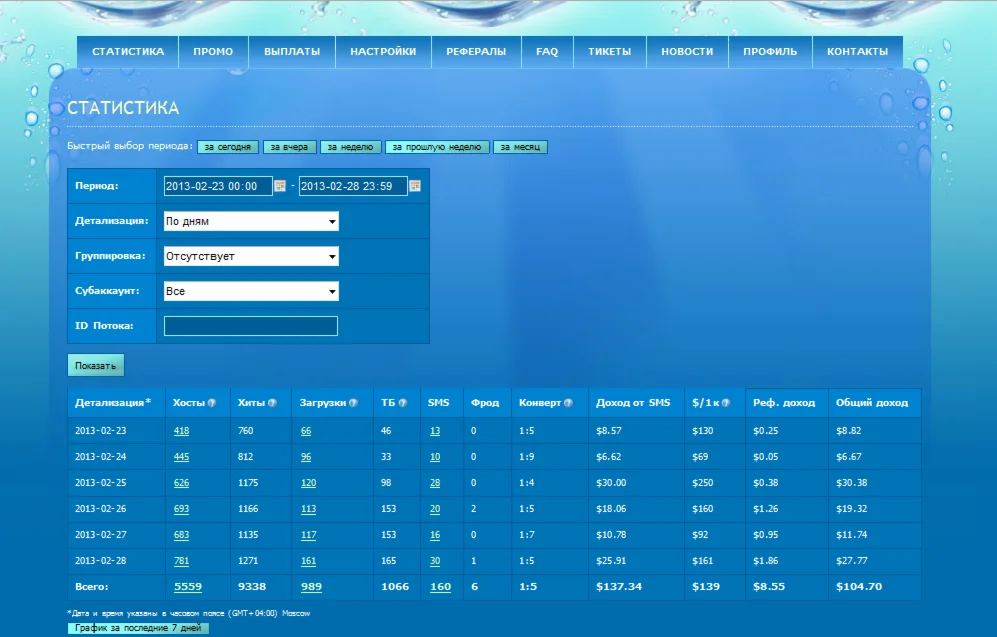
Task: Open hosts link 418 for 2013-02-23
Action: coord(181,431)
